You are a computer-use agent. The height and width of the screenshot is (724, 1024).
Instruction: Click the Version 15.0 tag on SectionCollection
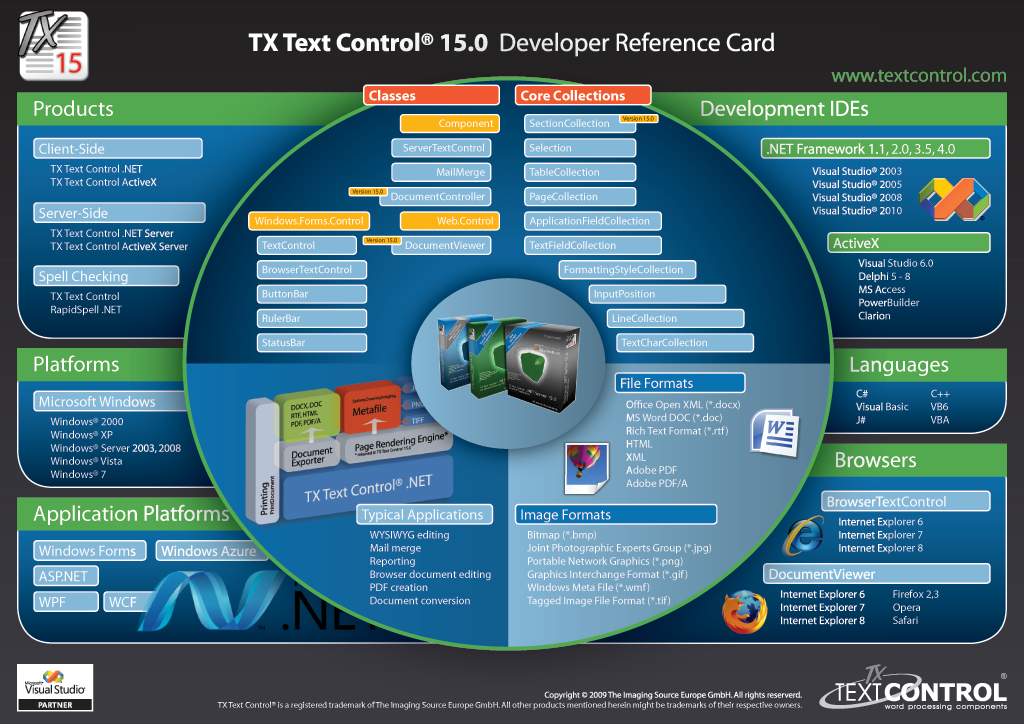638,119
